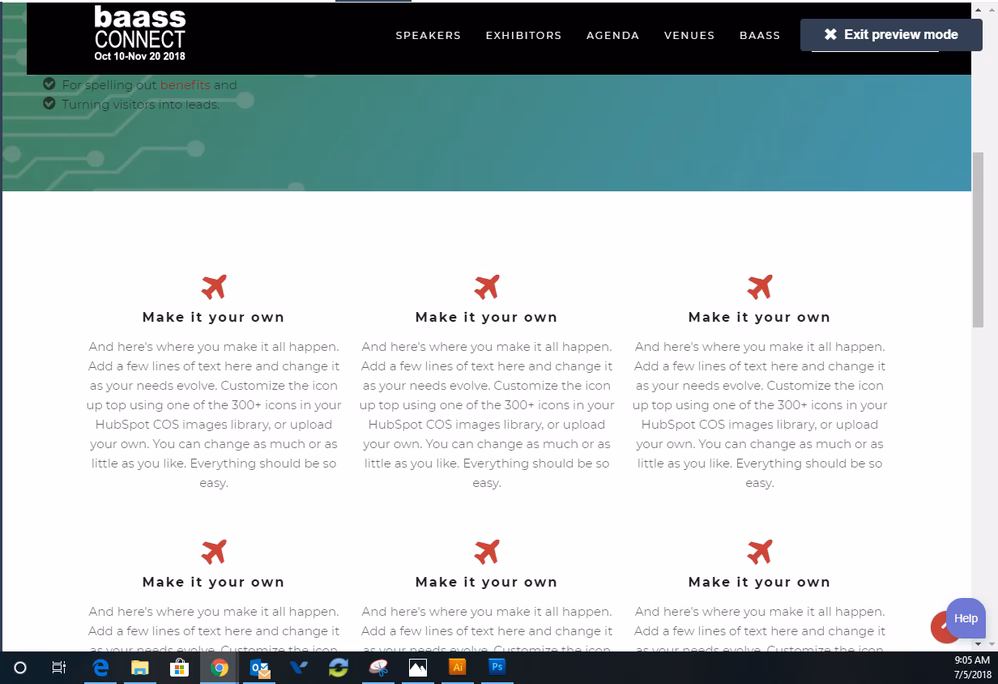Viewport: 998px width, 684px height.
Task: Click the airplane icon above the first column
Action: [x=213, y=285]
